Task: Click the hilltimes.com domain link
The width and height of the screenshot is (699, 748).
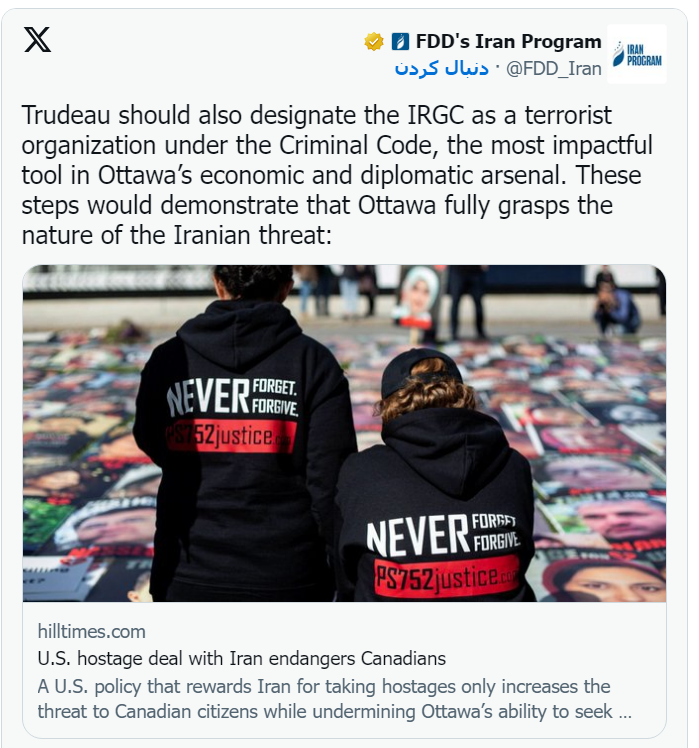Action: pos(92,632)
